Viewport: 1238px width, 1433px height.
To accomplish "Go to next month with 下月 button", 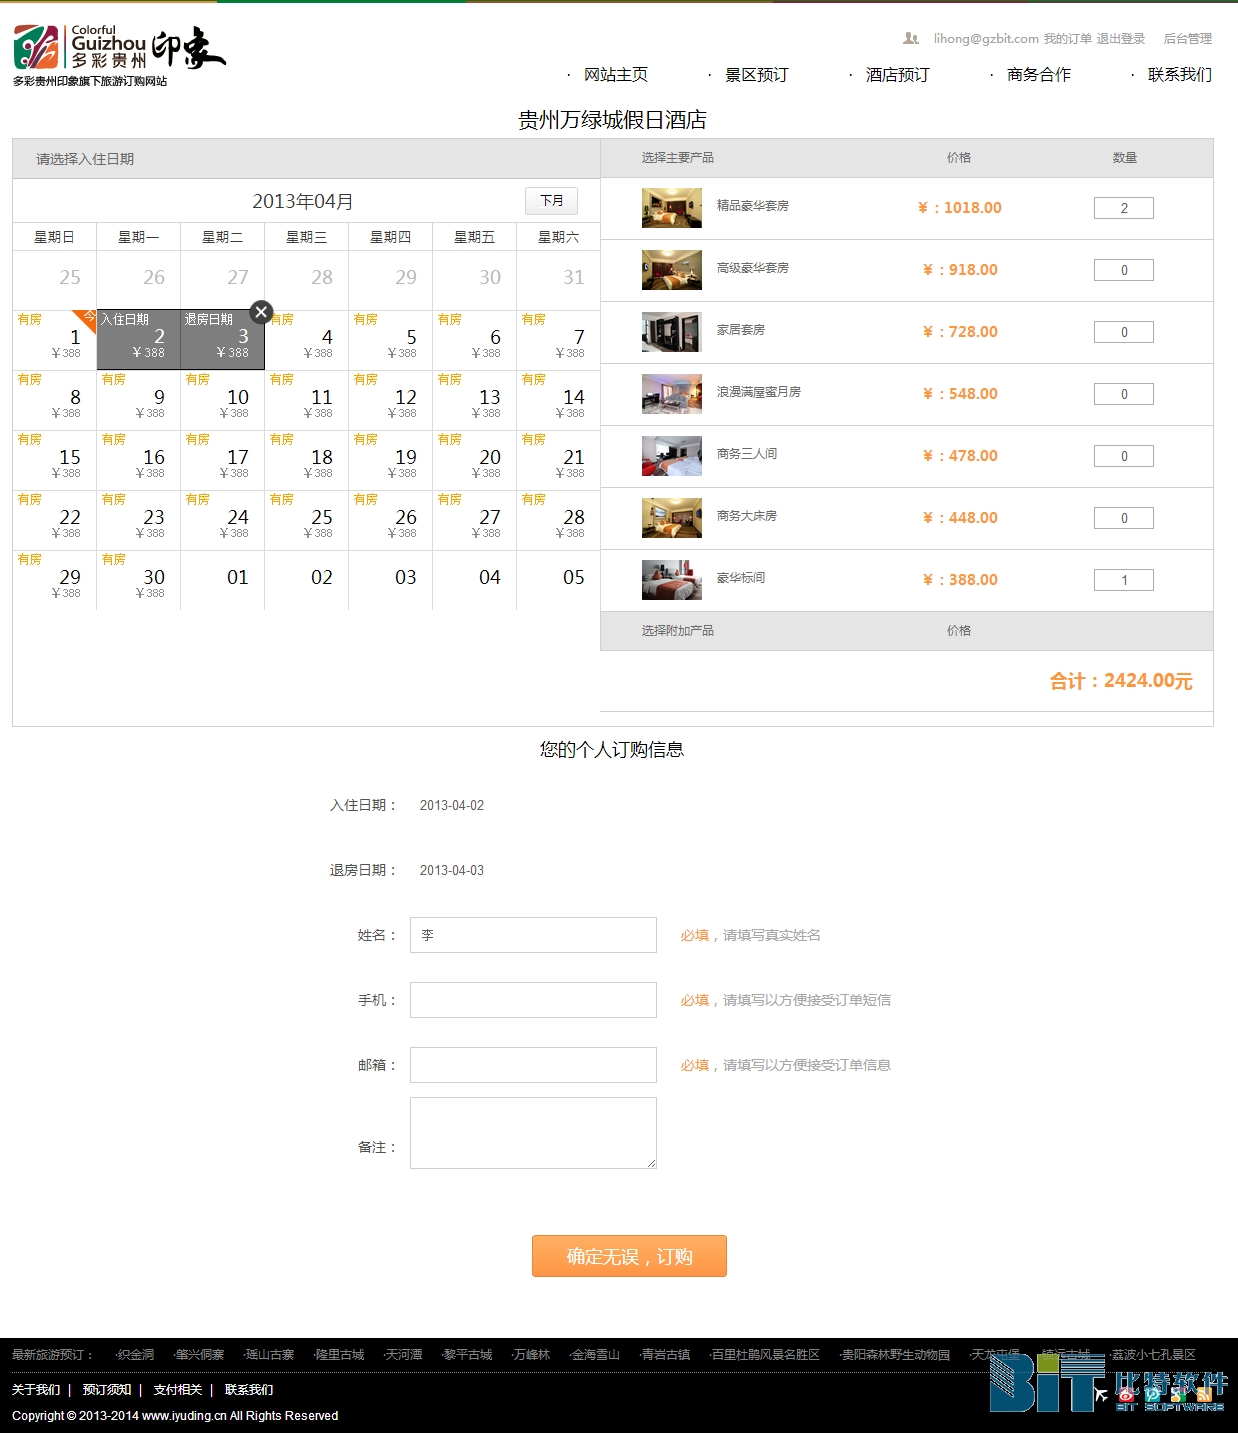I will (x=551, y=201).
